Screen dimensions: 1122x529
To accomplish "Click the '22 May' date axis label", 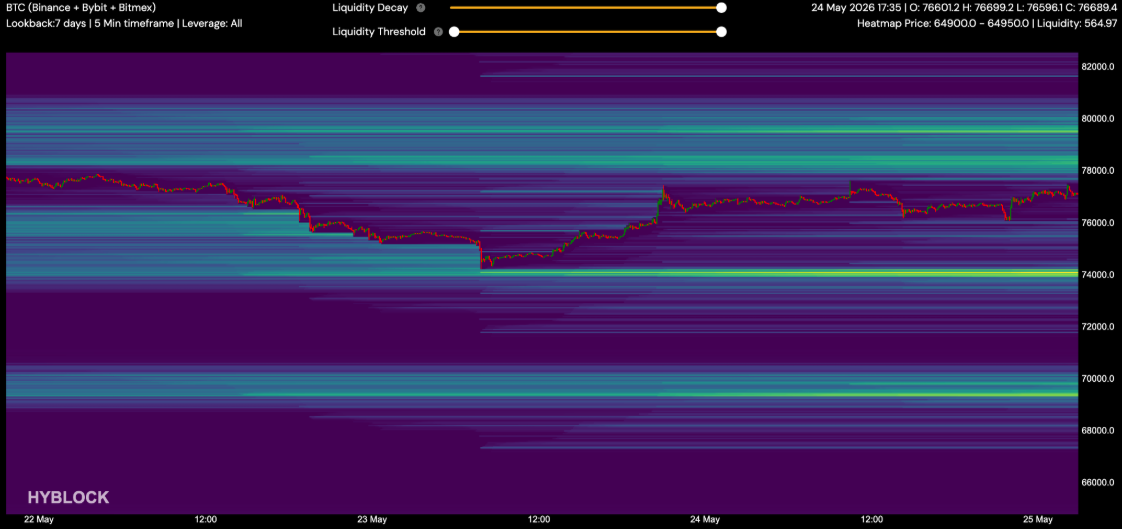I will coord(39,519).
